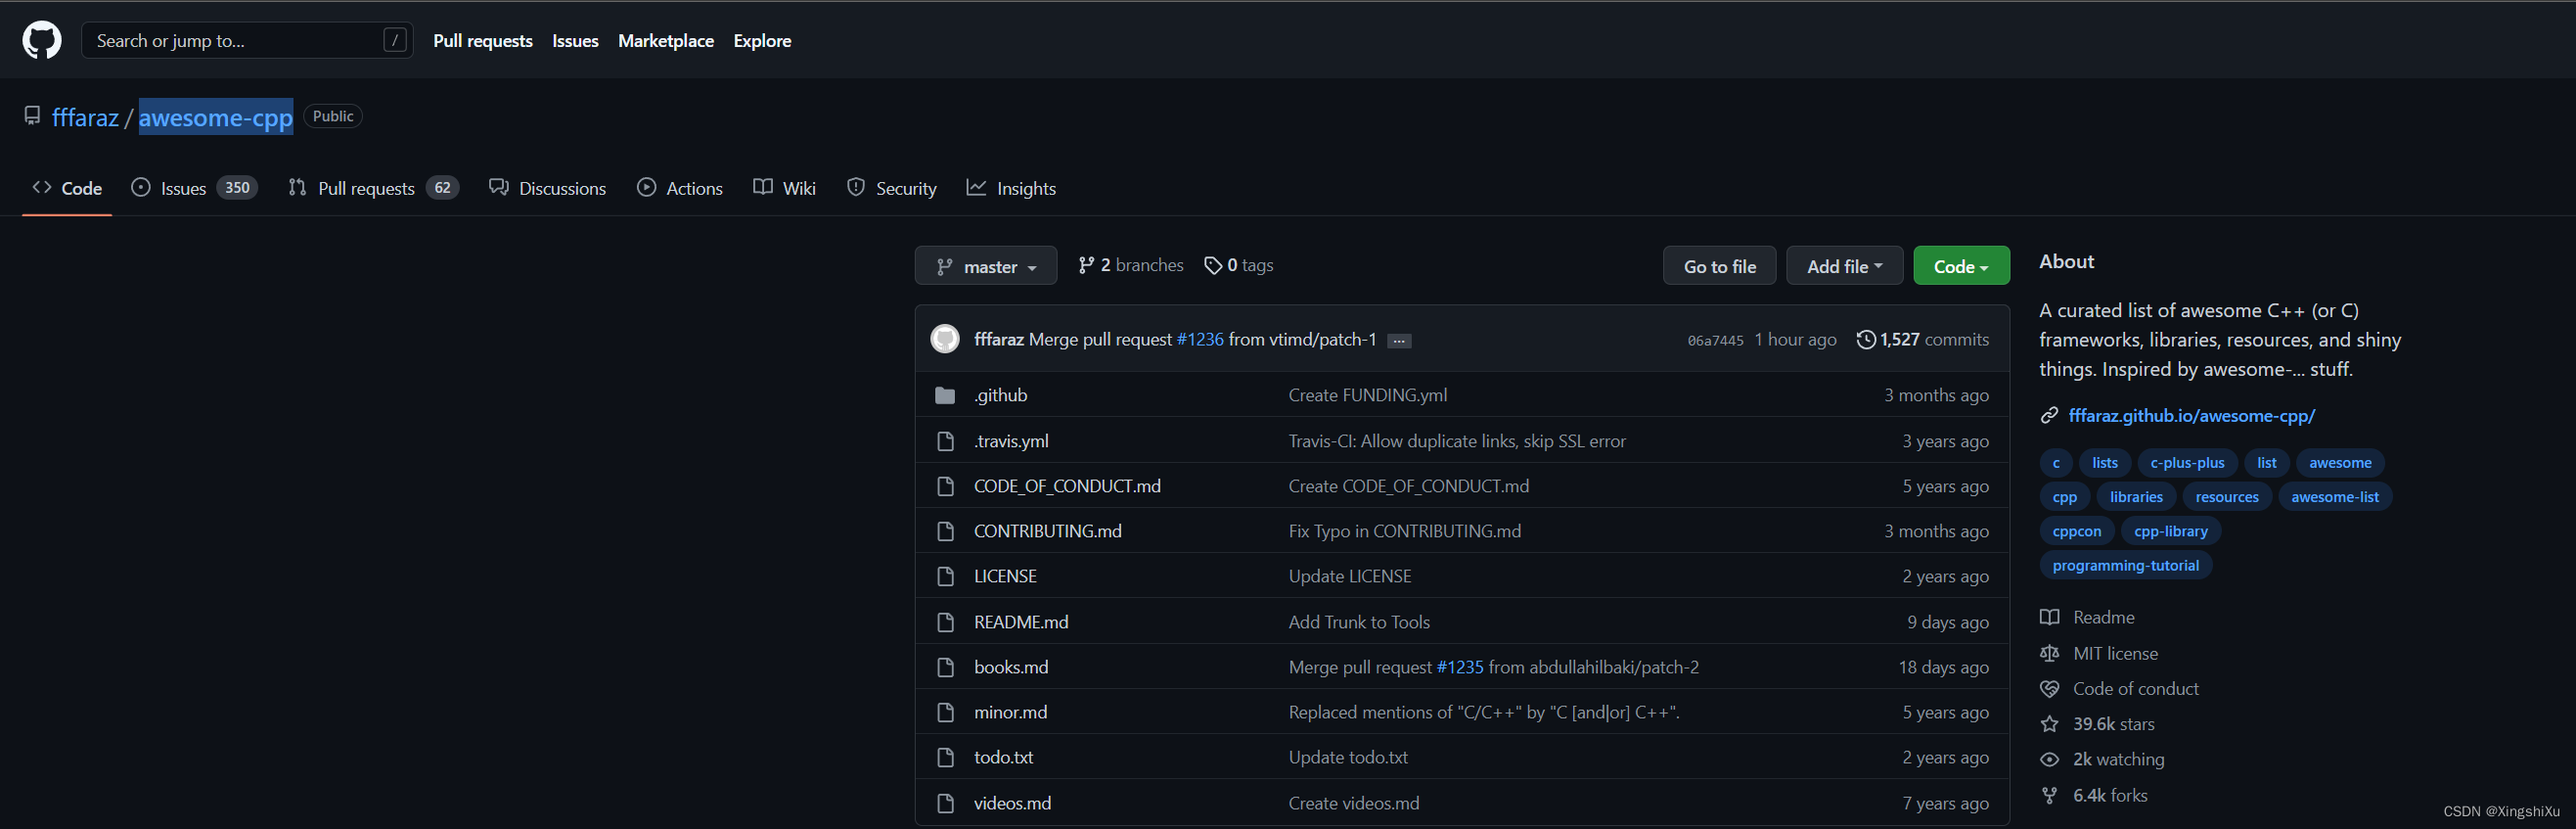The width and height of the screenshot is (2576, 829).
Task: Click the book icon beside Readme
Action: [x=2049, y=617]
